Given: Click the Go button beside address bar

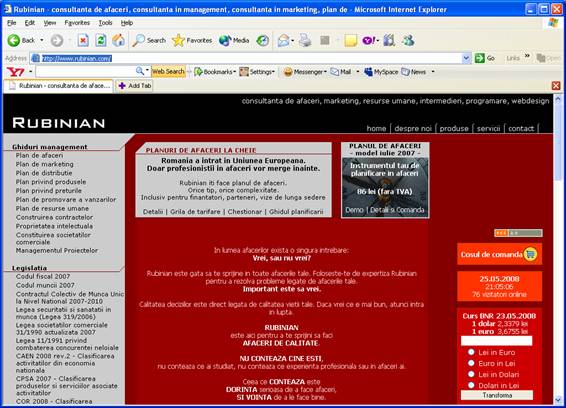Looking at the screenshot, I should tap(485, 58).
